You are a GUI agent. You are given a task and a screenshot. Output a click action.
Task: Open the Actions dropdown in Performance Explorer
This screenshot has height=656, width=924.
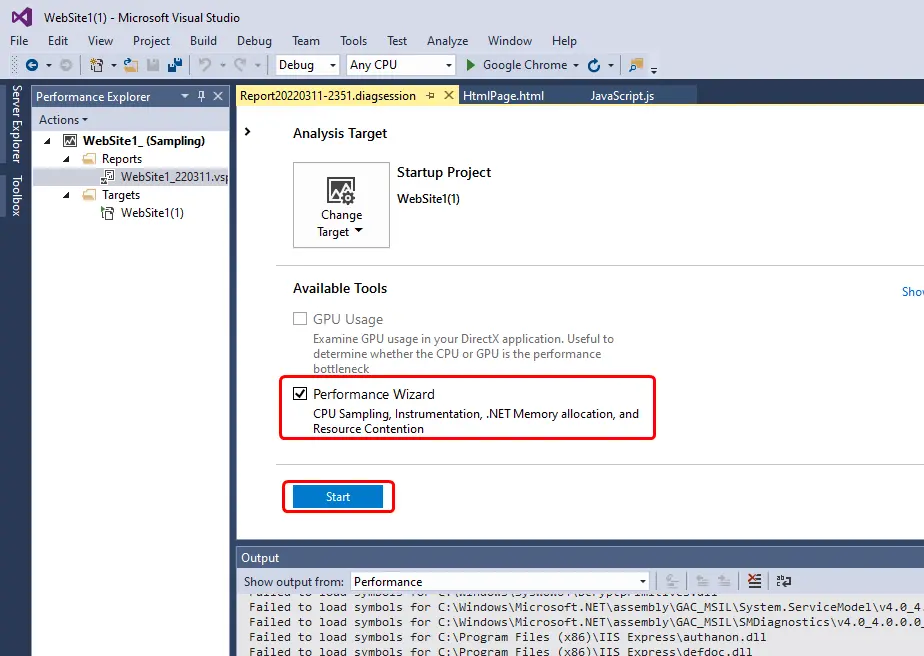63,120
